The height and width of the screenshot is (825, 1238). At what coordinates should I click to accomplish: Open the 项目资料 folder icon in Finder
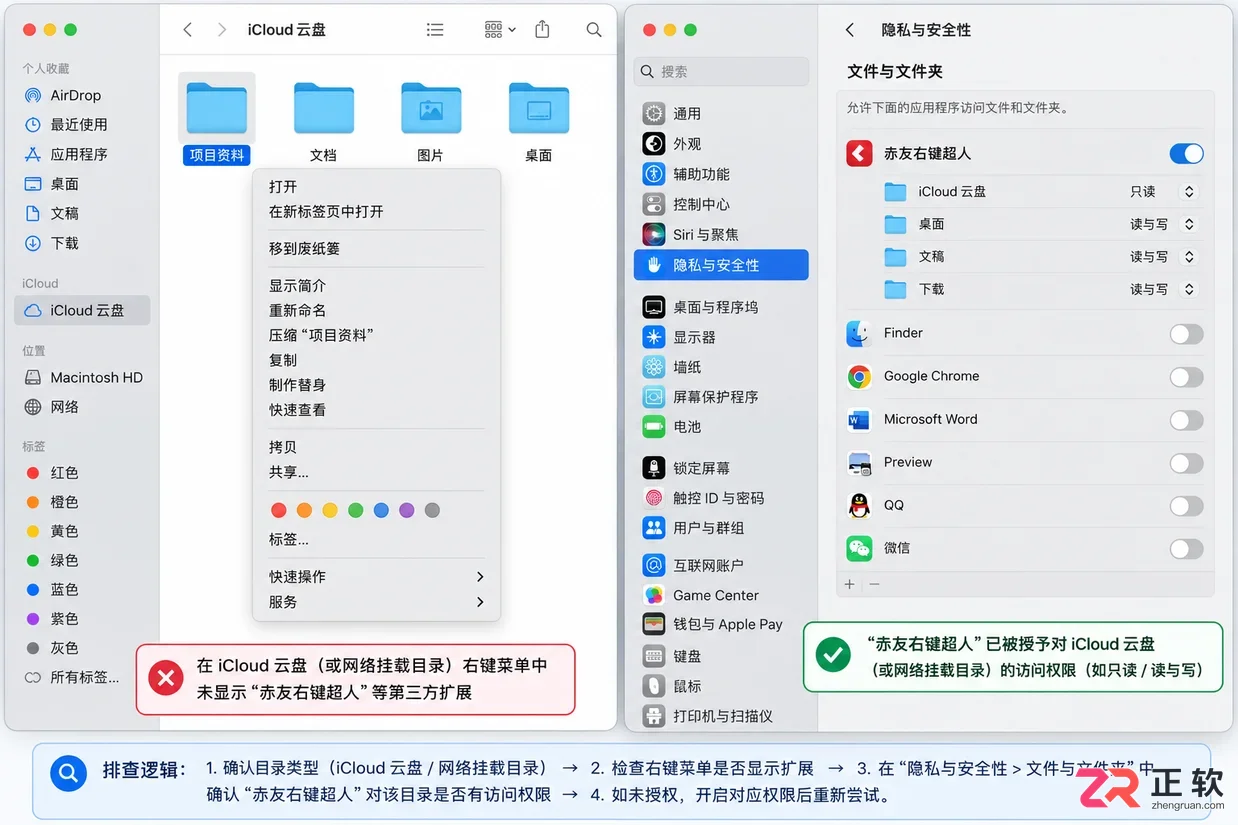click(217, 108)
